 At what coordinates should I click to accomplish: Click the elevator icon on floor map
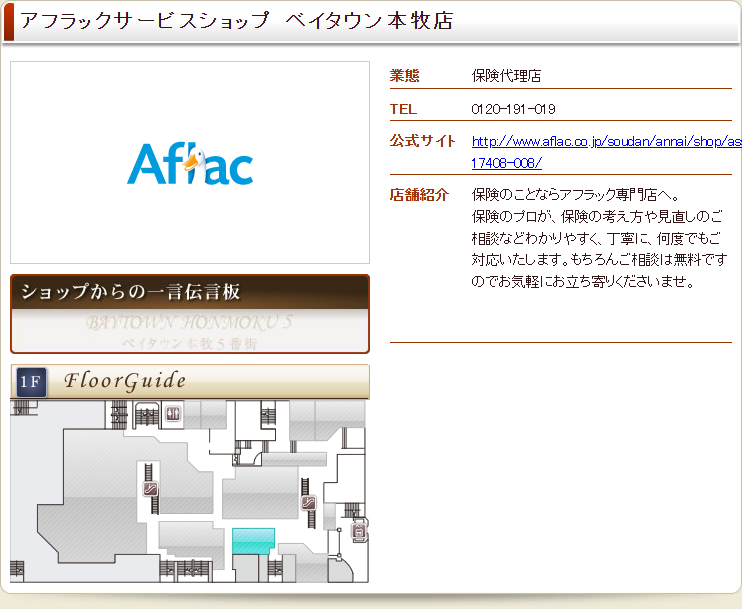coord(359,533)
